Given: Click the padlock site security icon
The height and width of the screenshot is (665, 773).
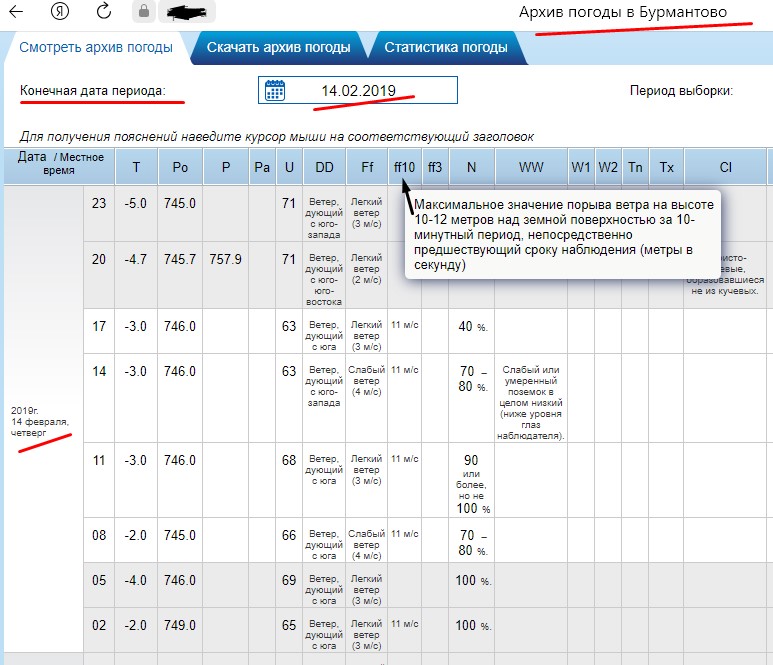Looking at the screenshot, I should [143, 11].
